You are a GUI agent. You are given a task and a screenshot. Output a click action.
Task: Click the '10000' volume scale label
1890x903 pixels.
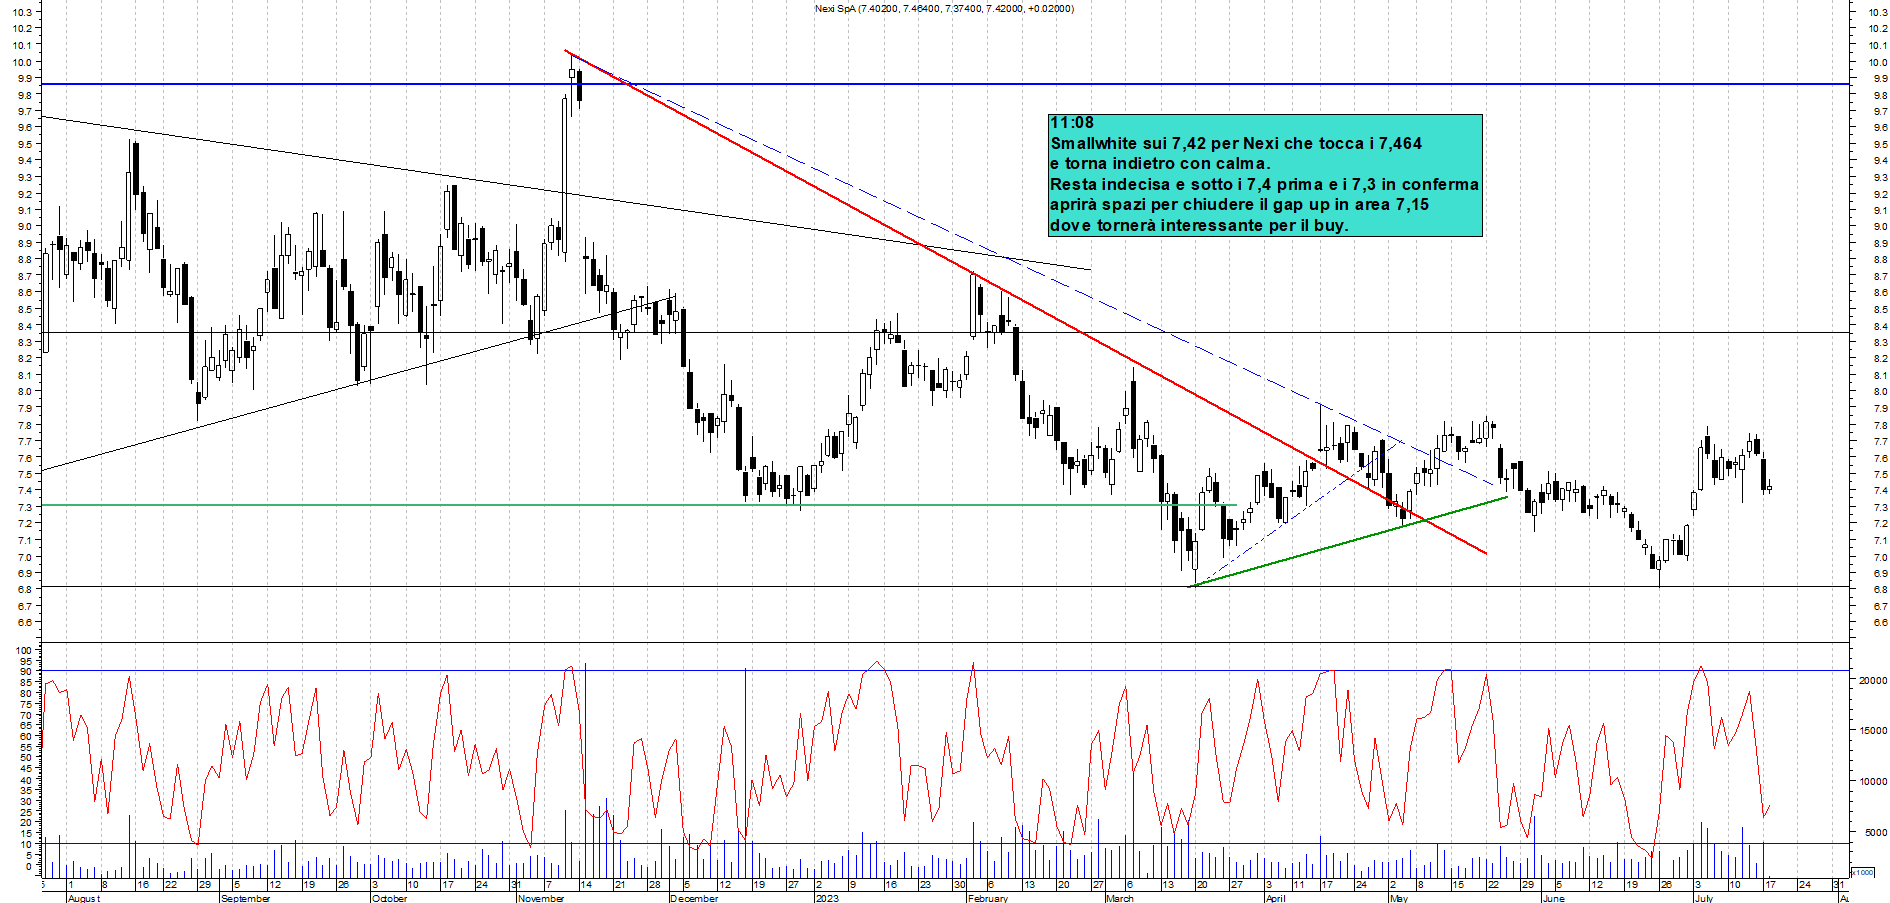coord(1873,782)
